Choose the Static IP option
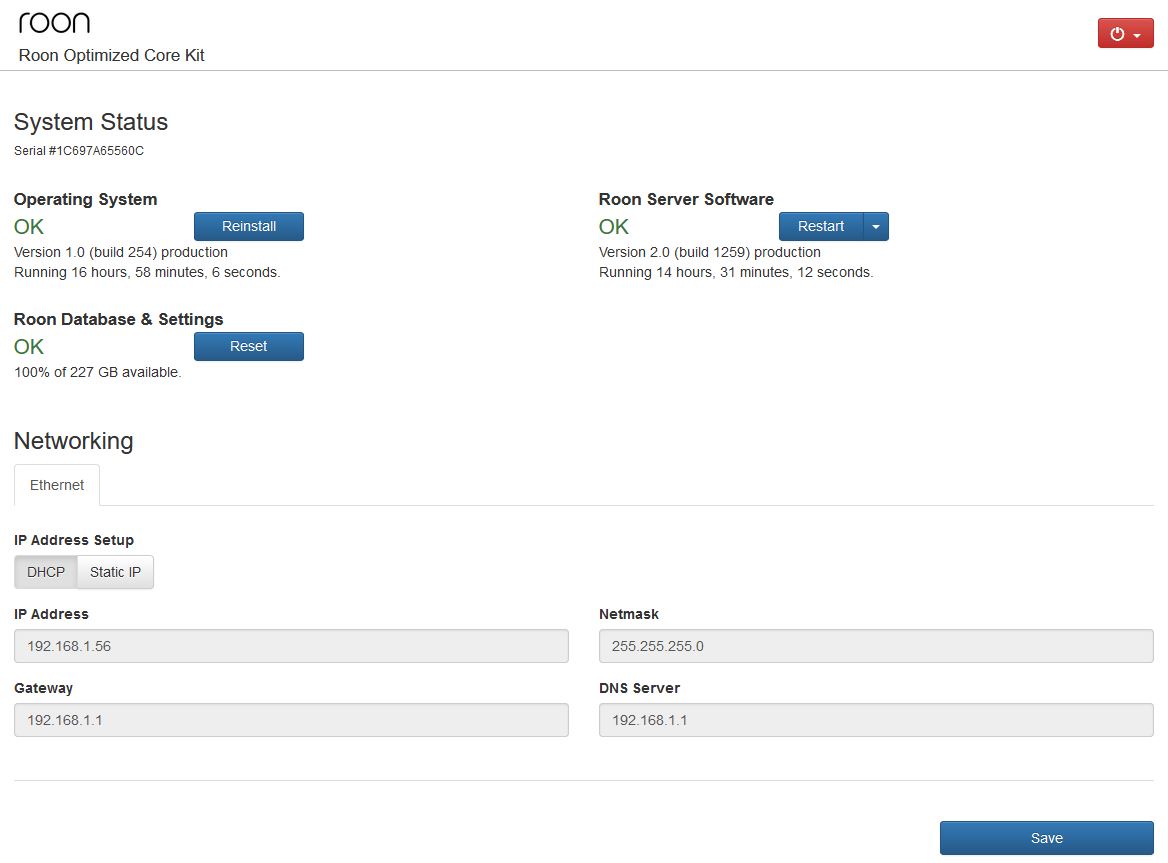The image size is (1168, 863). coord(115,572)
